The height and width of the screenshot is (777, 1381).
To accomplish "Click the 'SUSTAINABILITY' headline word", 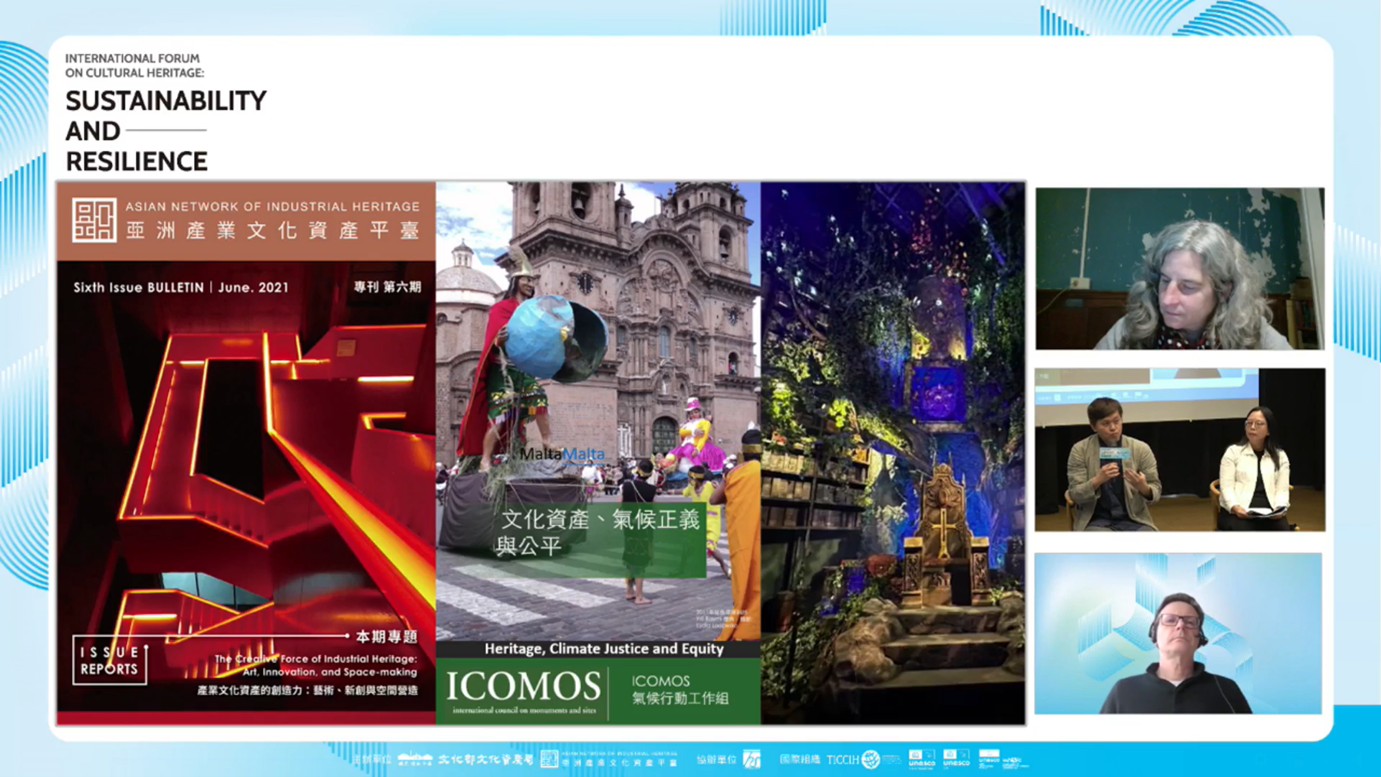I will click(x=166, y=101).
